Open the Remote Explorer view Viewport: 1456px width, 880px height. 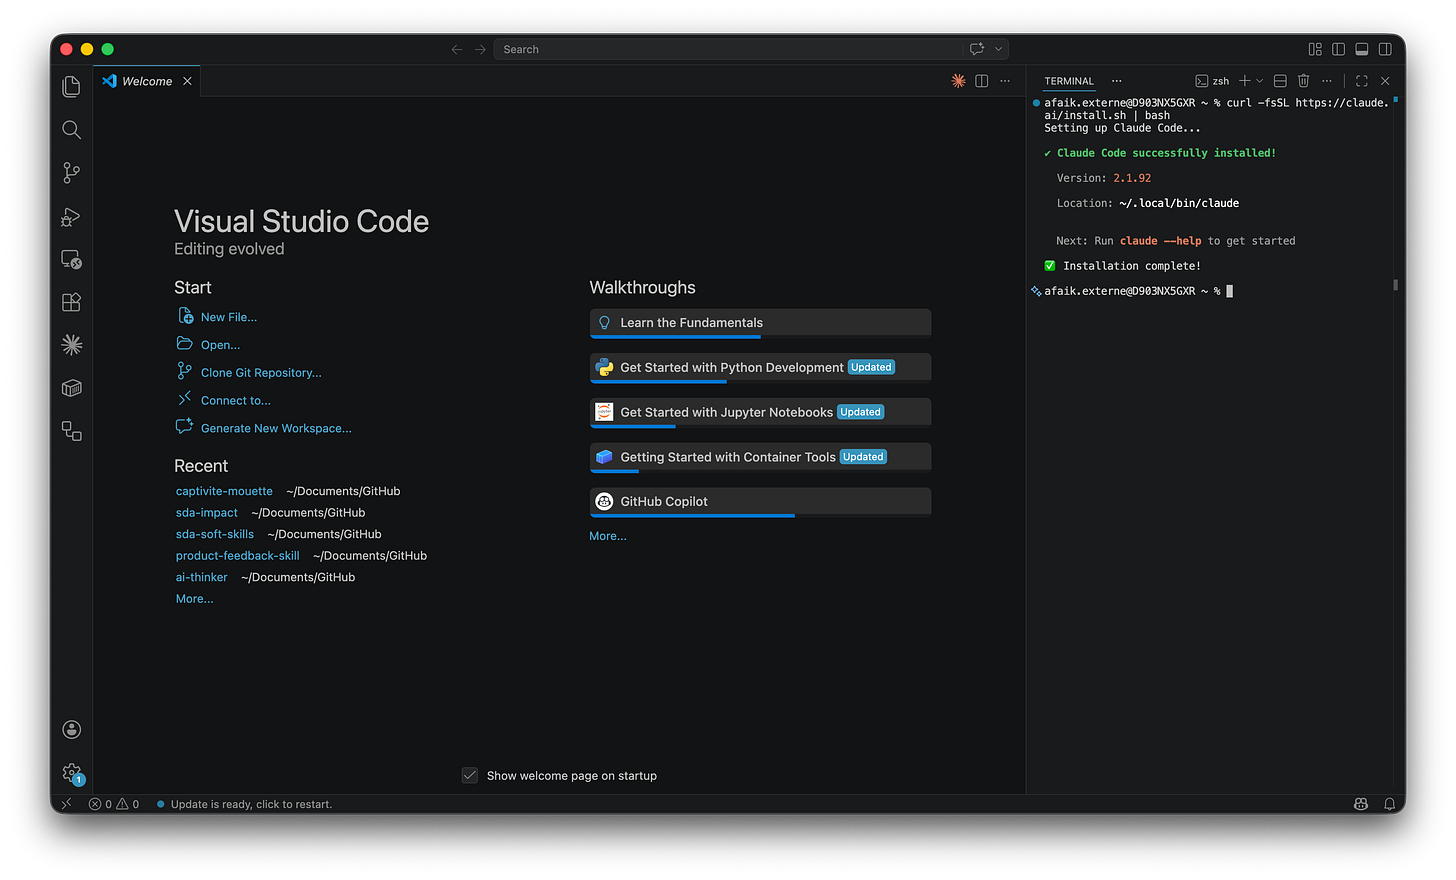point(71,259)
